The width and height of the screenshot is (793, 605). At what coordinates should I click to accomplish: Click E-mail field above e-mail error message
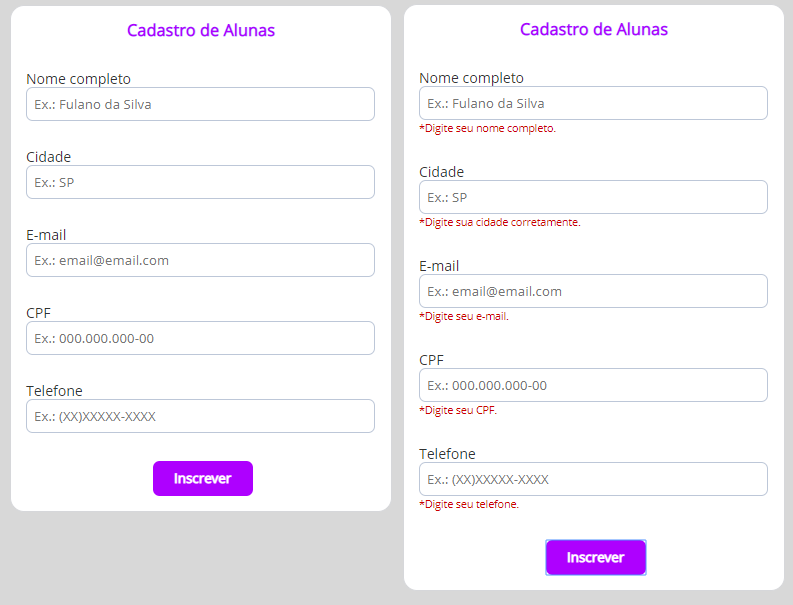[593, 291]
